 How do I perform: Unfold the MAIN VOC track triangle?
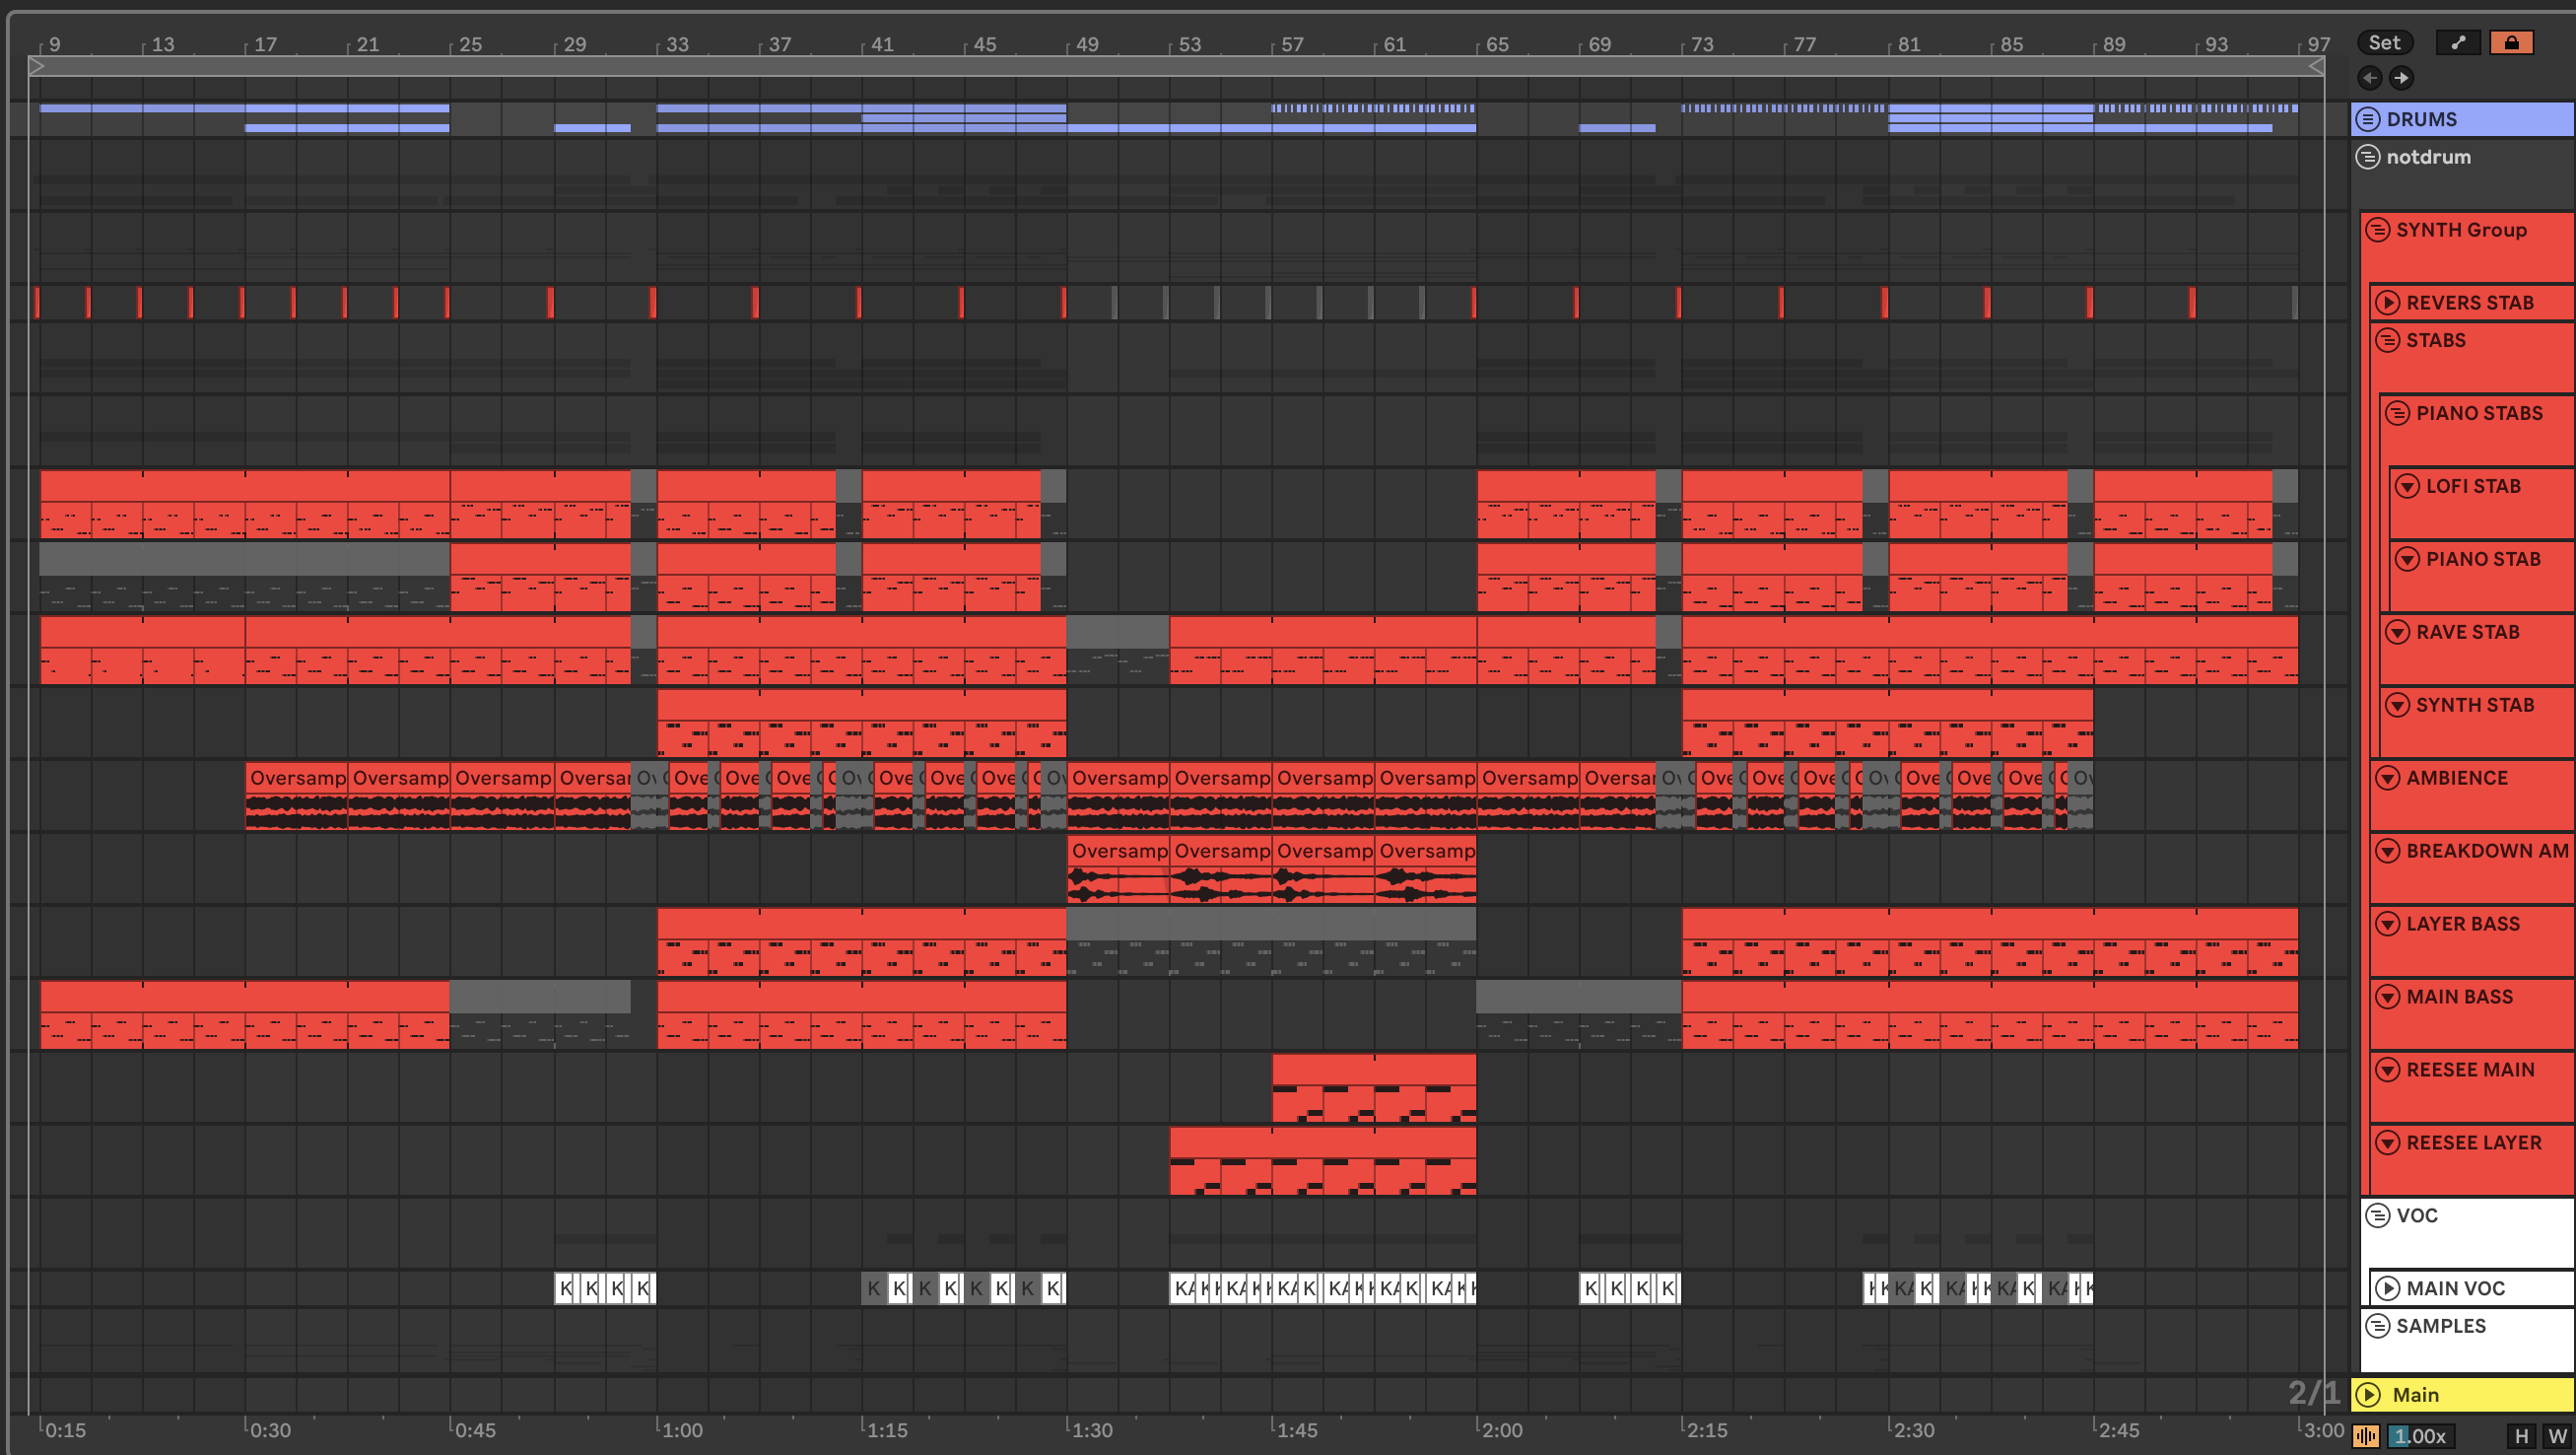[2387, 1289]
